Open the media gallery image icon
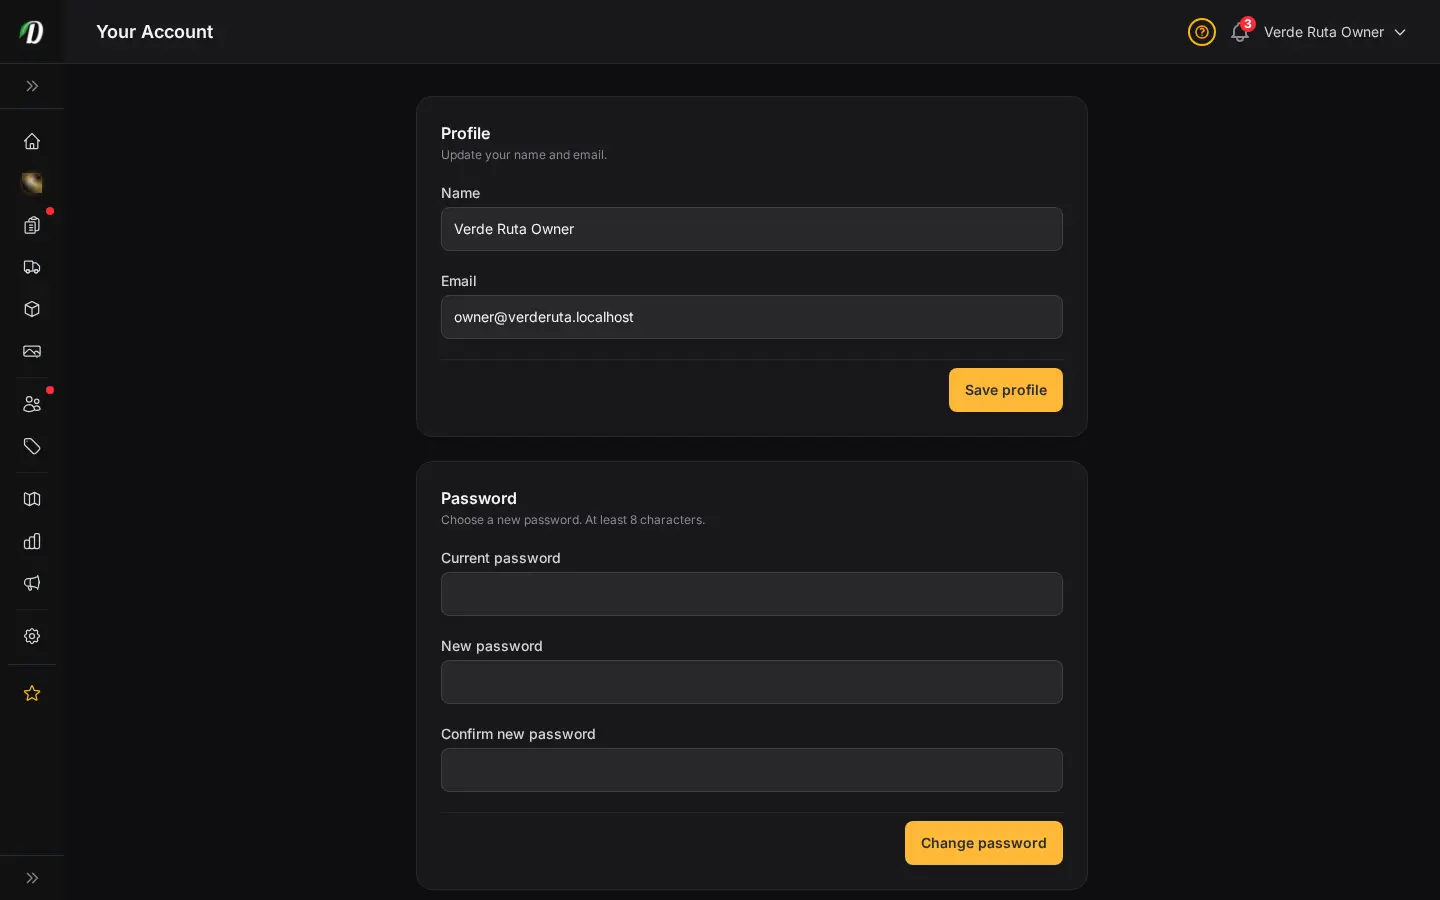 coord(32,351)
